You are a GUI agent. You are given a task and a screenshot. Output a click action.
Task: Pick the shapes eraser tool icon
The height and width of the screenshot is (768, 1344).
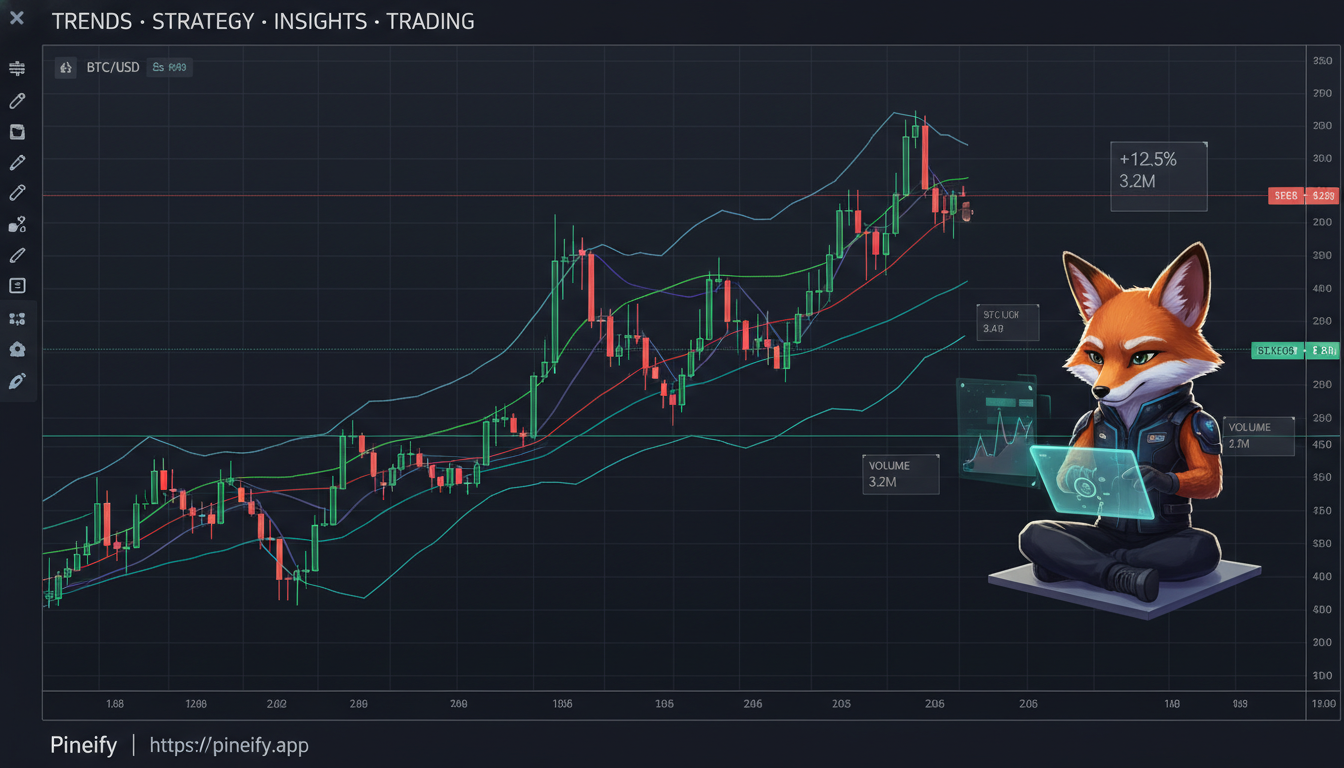click(x=16, y=224)
